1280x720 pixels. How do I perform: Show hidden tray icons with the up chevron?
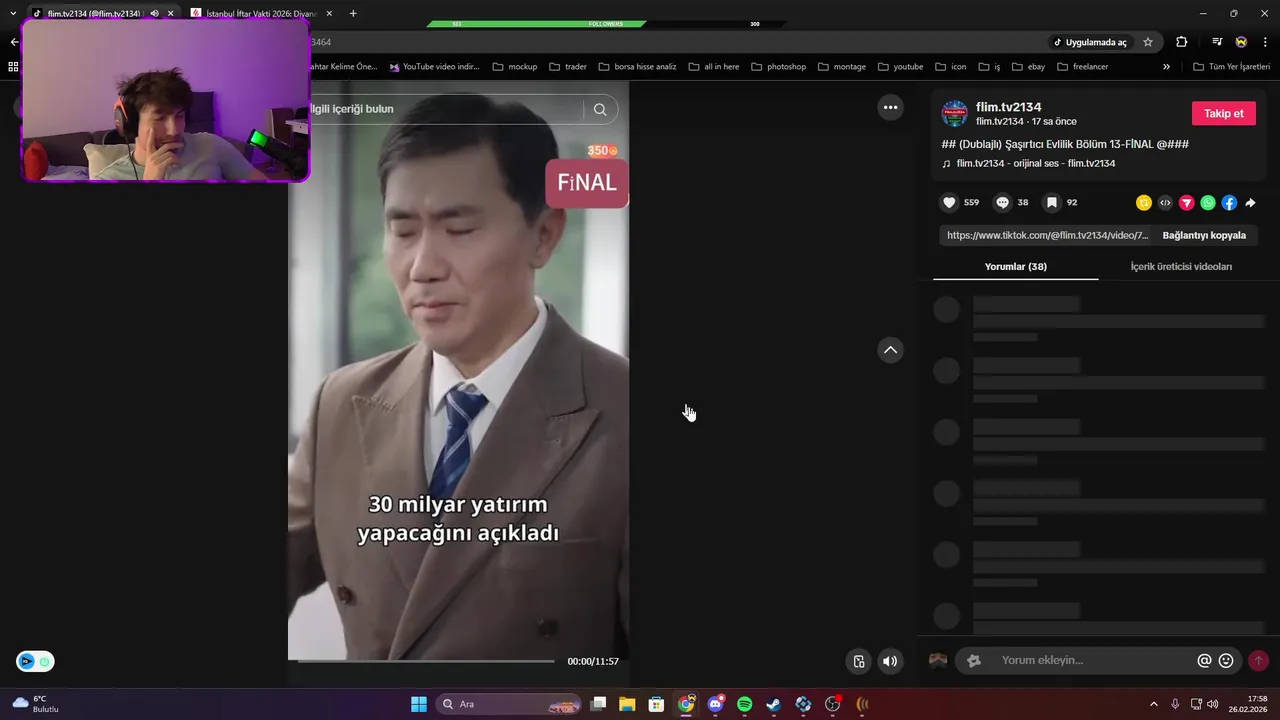(1153, 704)
